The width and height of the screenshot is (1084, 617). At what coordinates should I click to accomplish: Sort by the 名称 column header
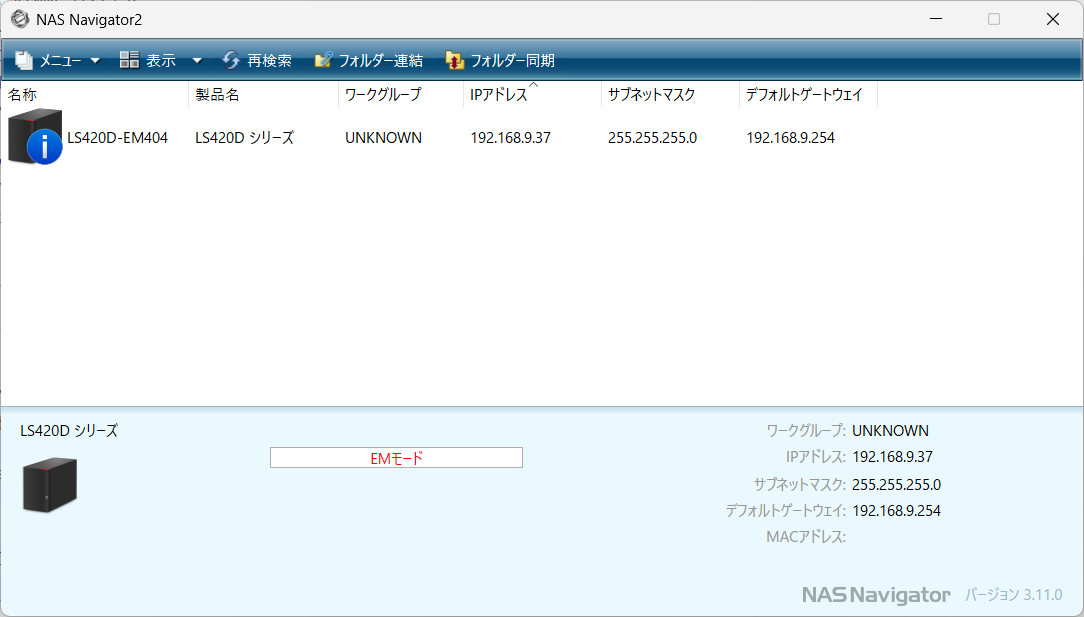tap(94, 95)
